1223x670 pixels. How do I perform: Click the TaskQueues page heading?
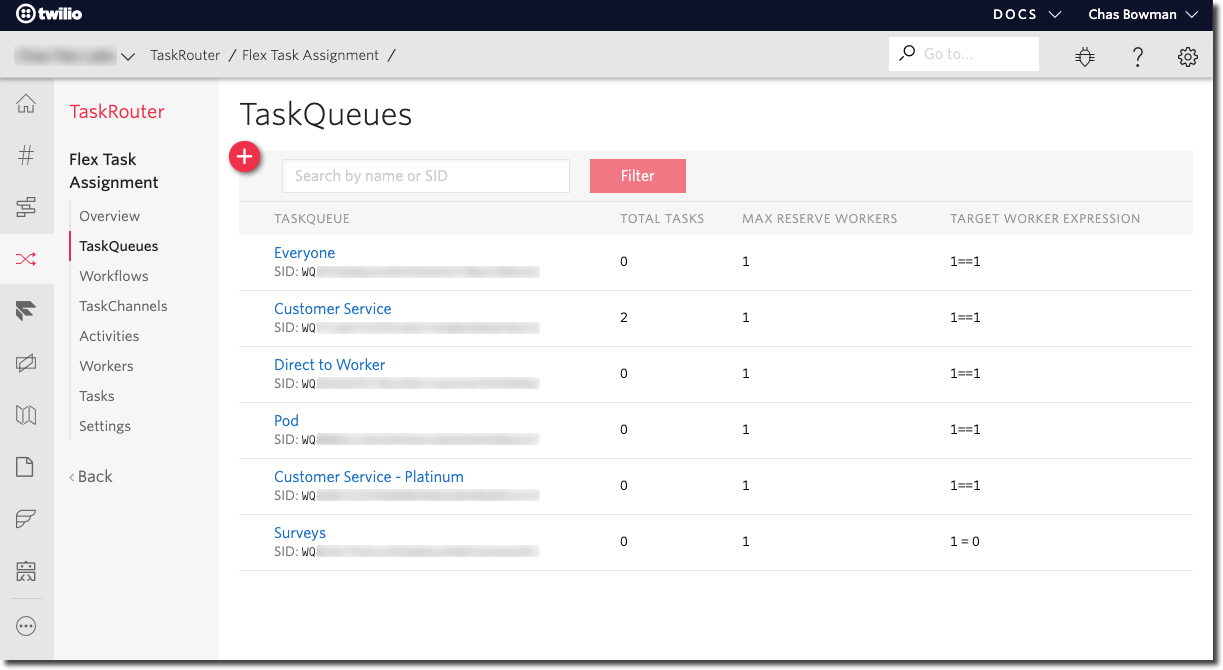coord(326,114)
